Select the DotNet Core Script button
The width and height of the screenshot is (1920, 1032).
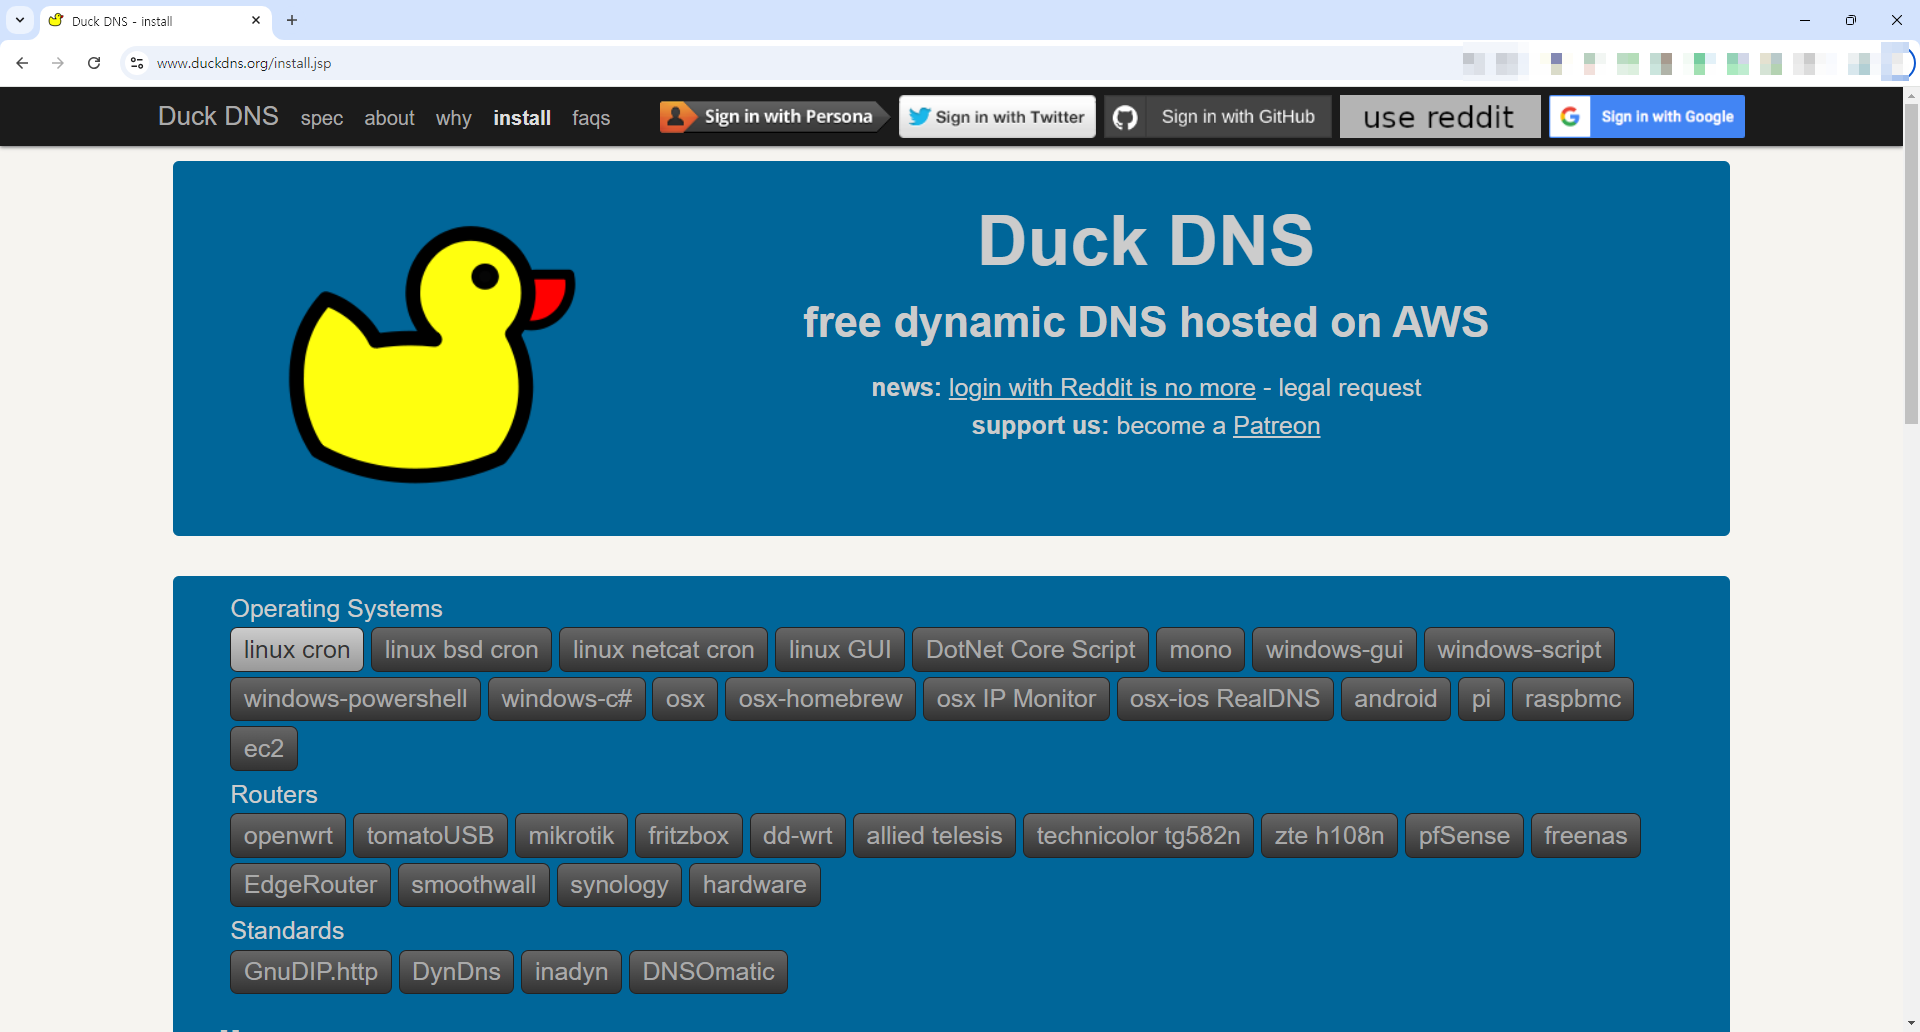(1030, 650)
